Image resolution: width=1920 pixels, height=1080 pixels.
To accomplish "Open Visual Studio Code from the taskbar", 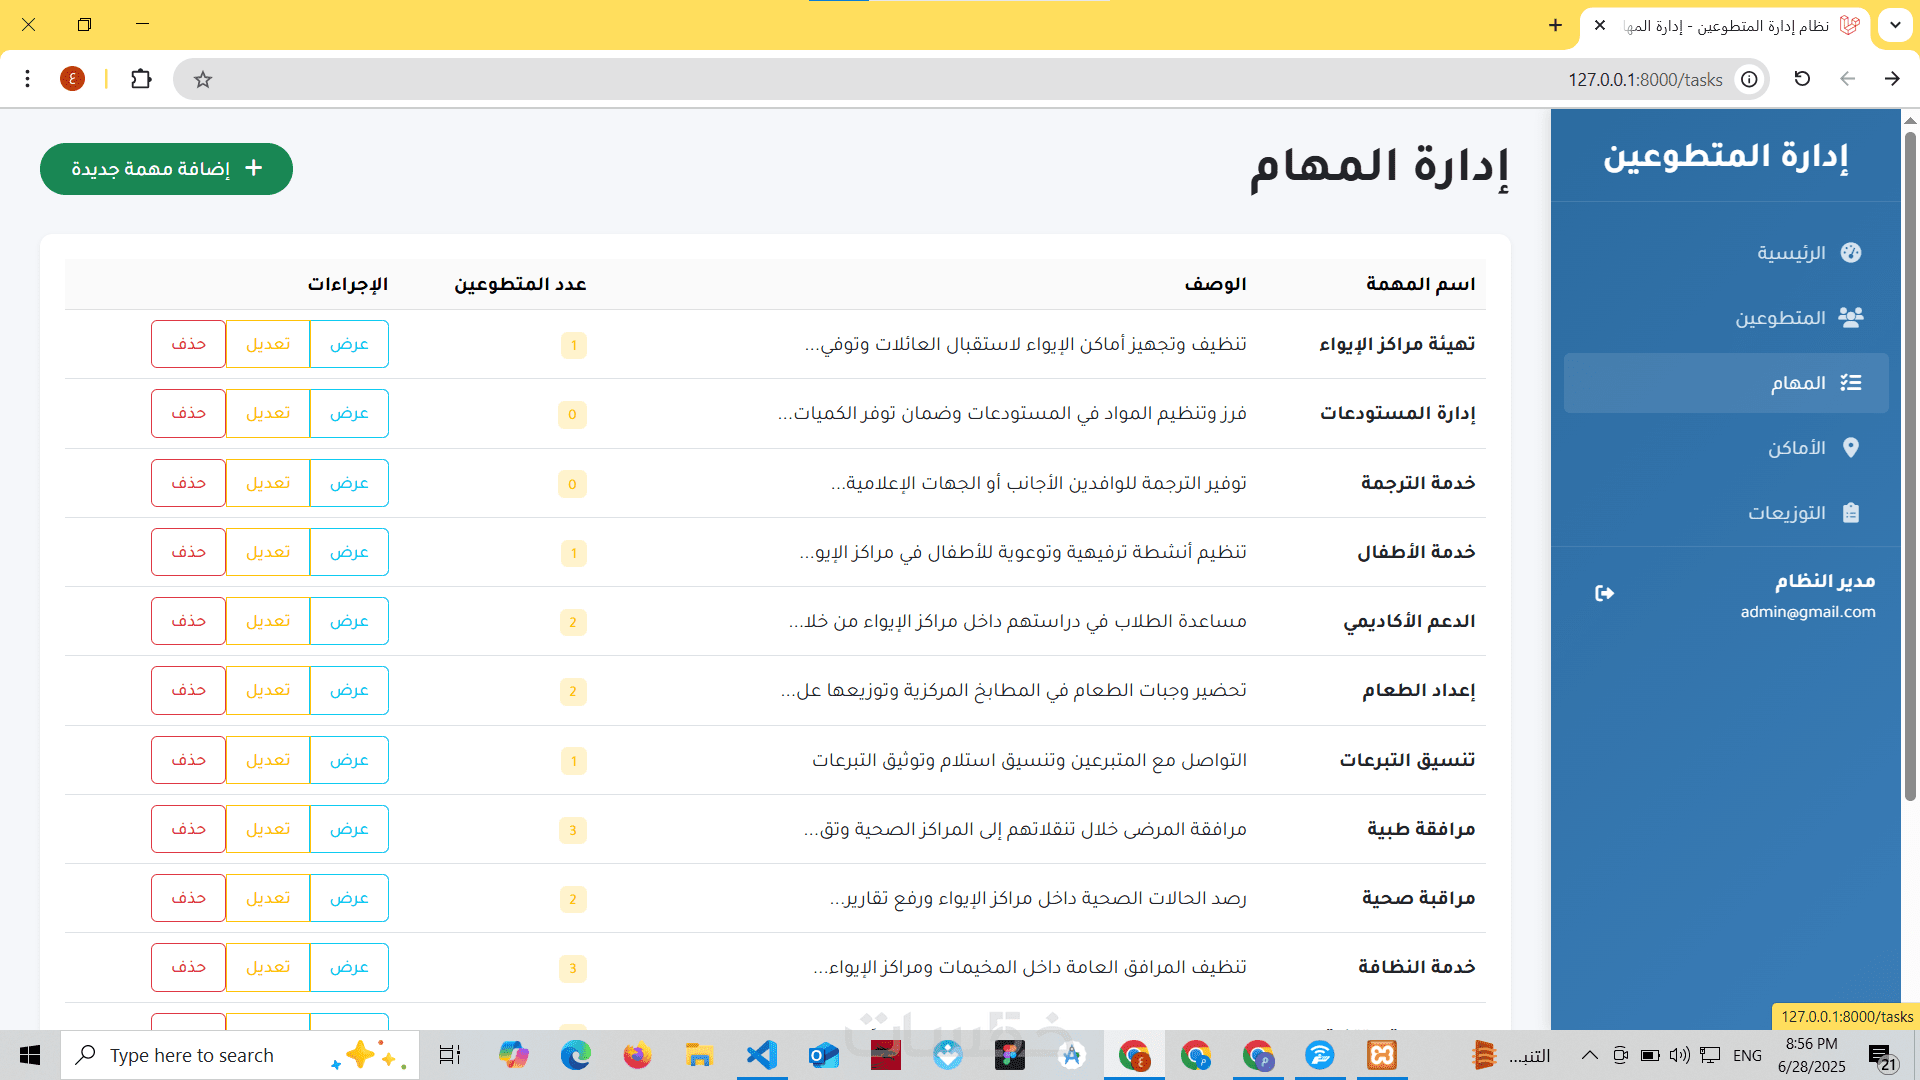I will pyautogui.click(x=761, y=1055).
